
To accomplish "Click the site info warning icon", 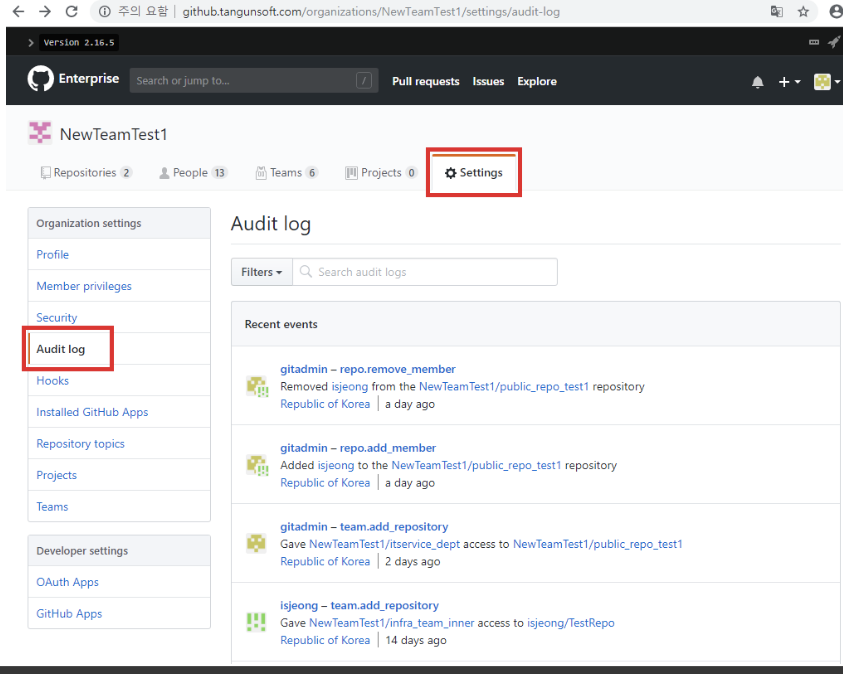I will pyautogui.click(x=105, y=11).
